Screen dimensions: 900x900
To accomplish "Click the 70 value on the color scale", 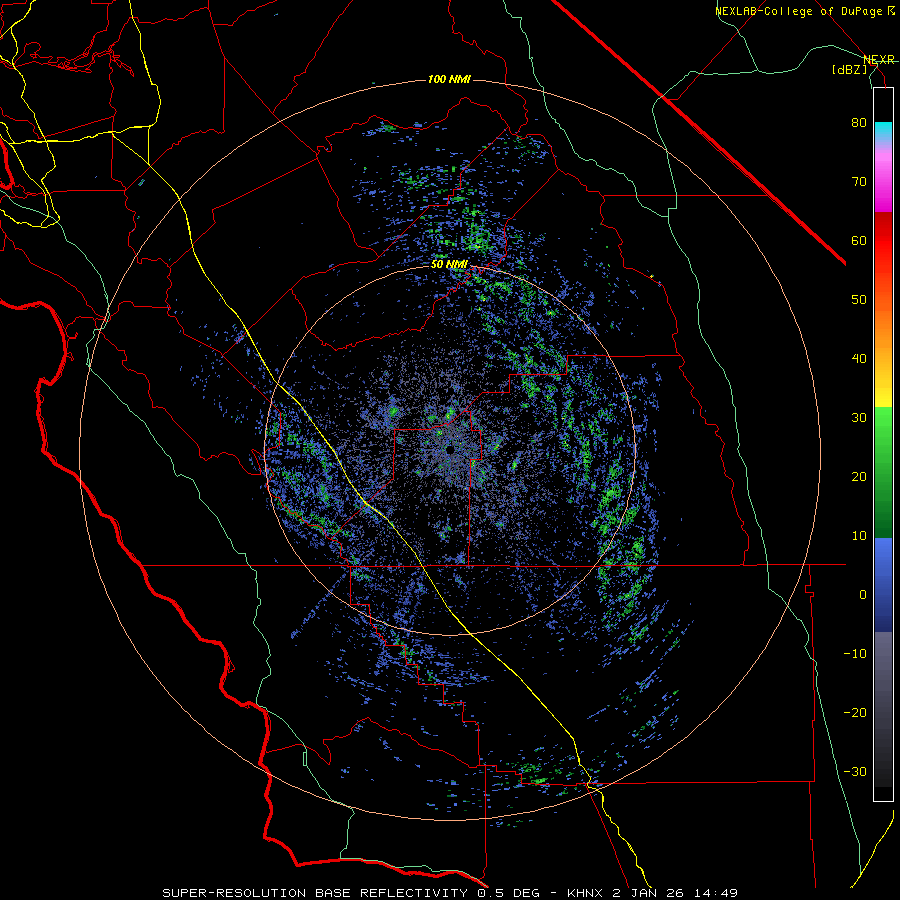I will point(859,181).
